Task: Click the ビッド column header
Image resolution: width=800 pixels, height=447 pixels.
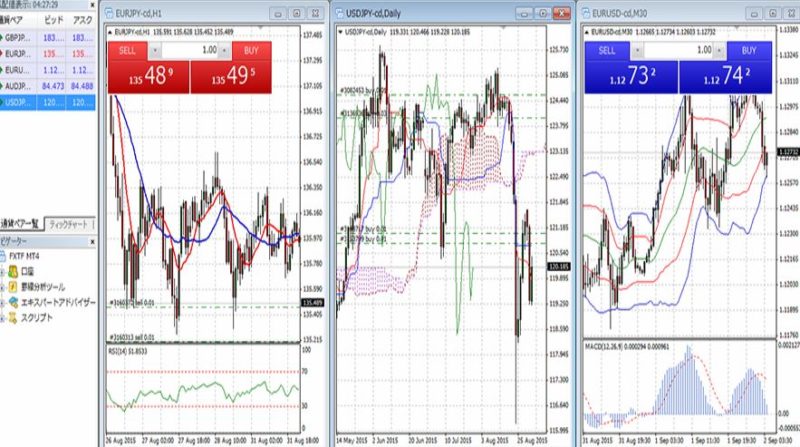Action: click(53, 20)
